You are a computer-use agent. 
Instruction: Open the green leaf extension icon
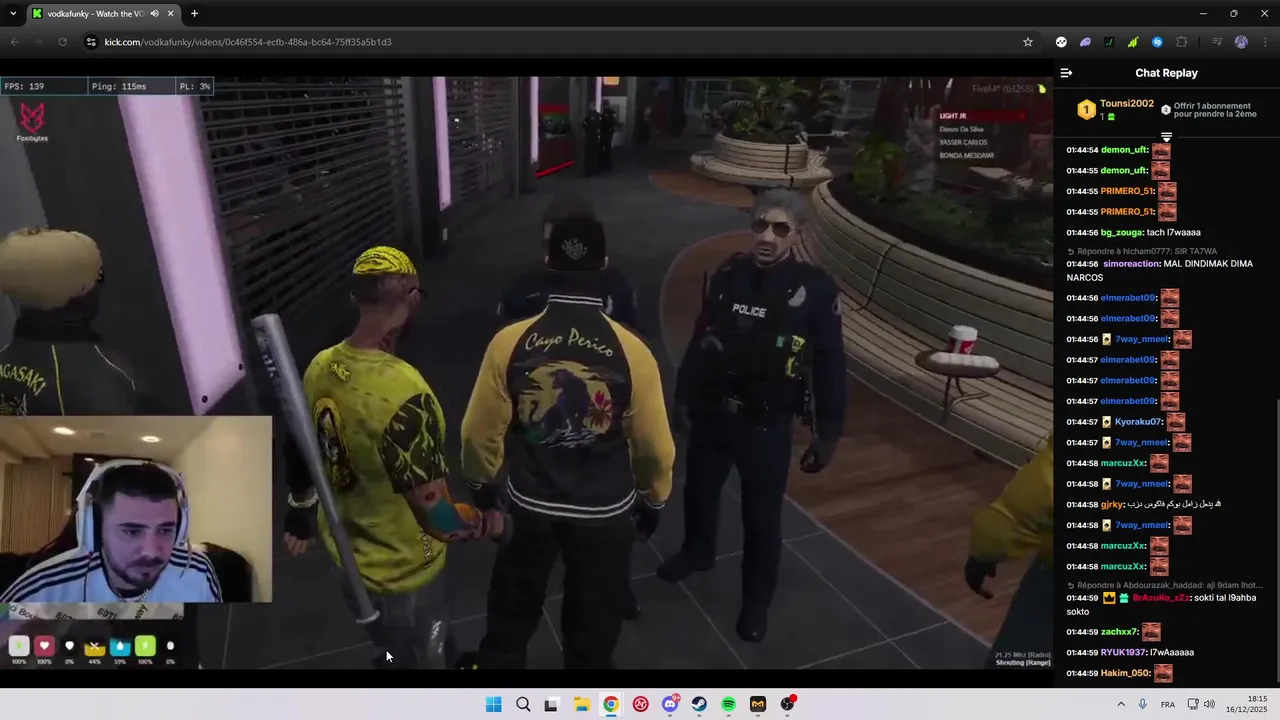1133,42
